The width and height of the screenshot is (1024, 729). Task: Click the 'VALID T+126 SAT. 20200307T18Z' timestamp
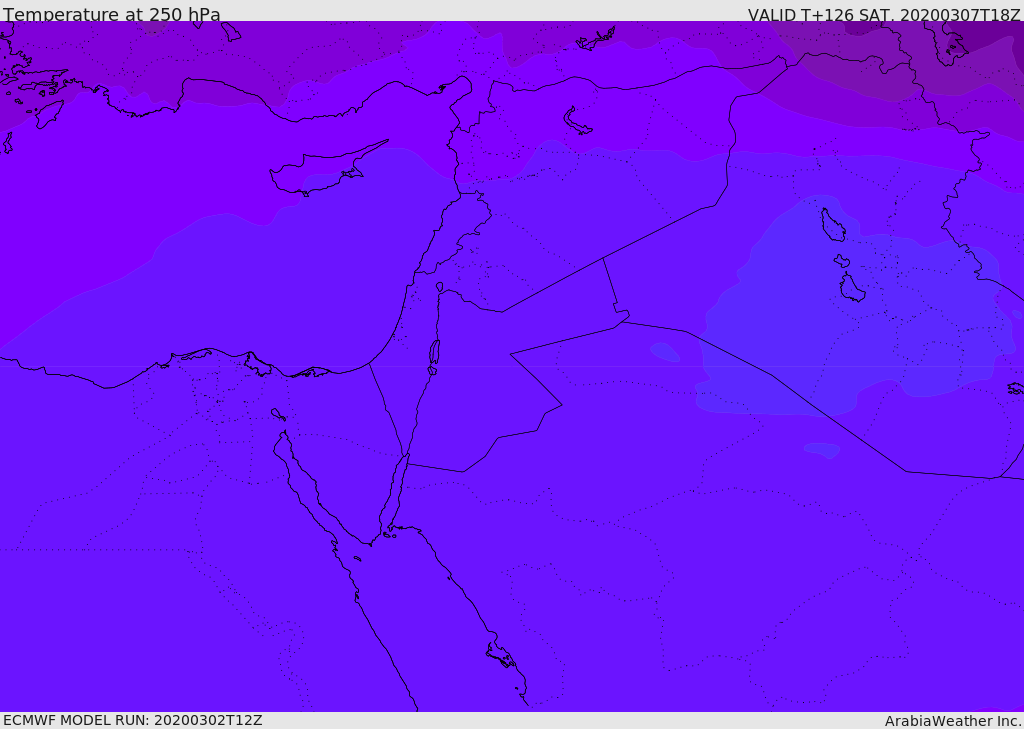click(x=884, y=15)
